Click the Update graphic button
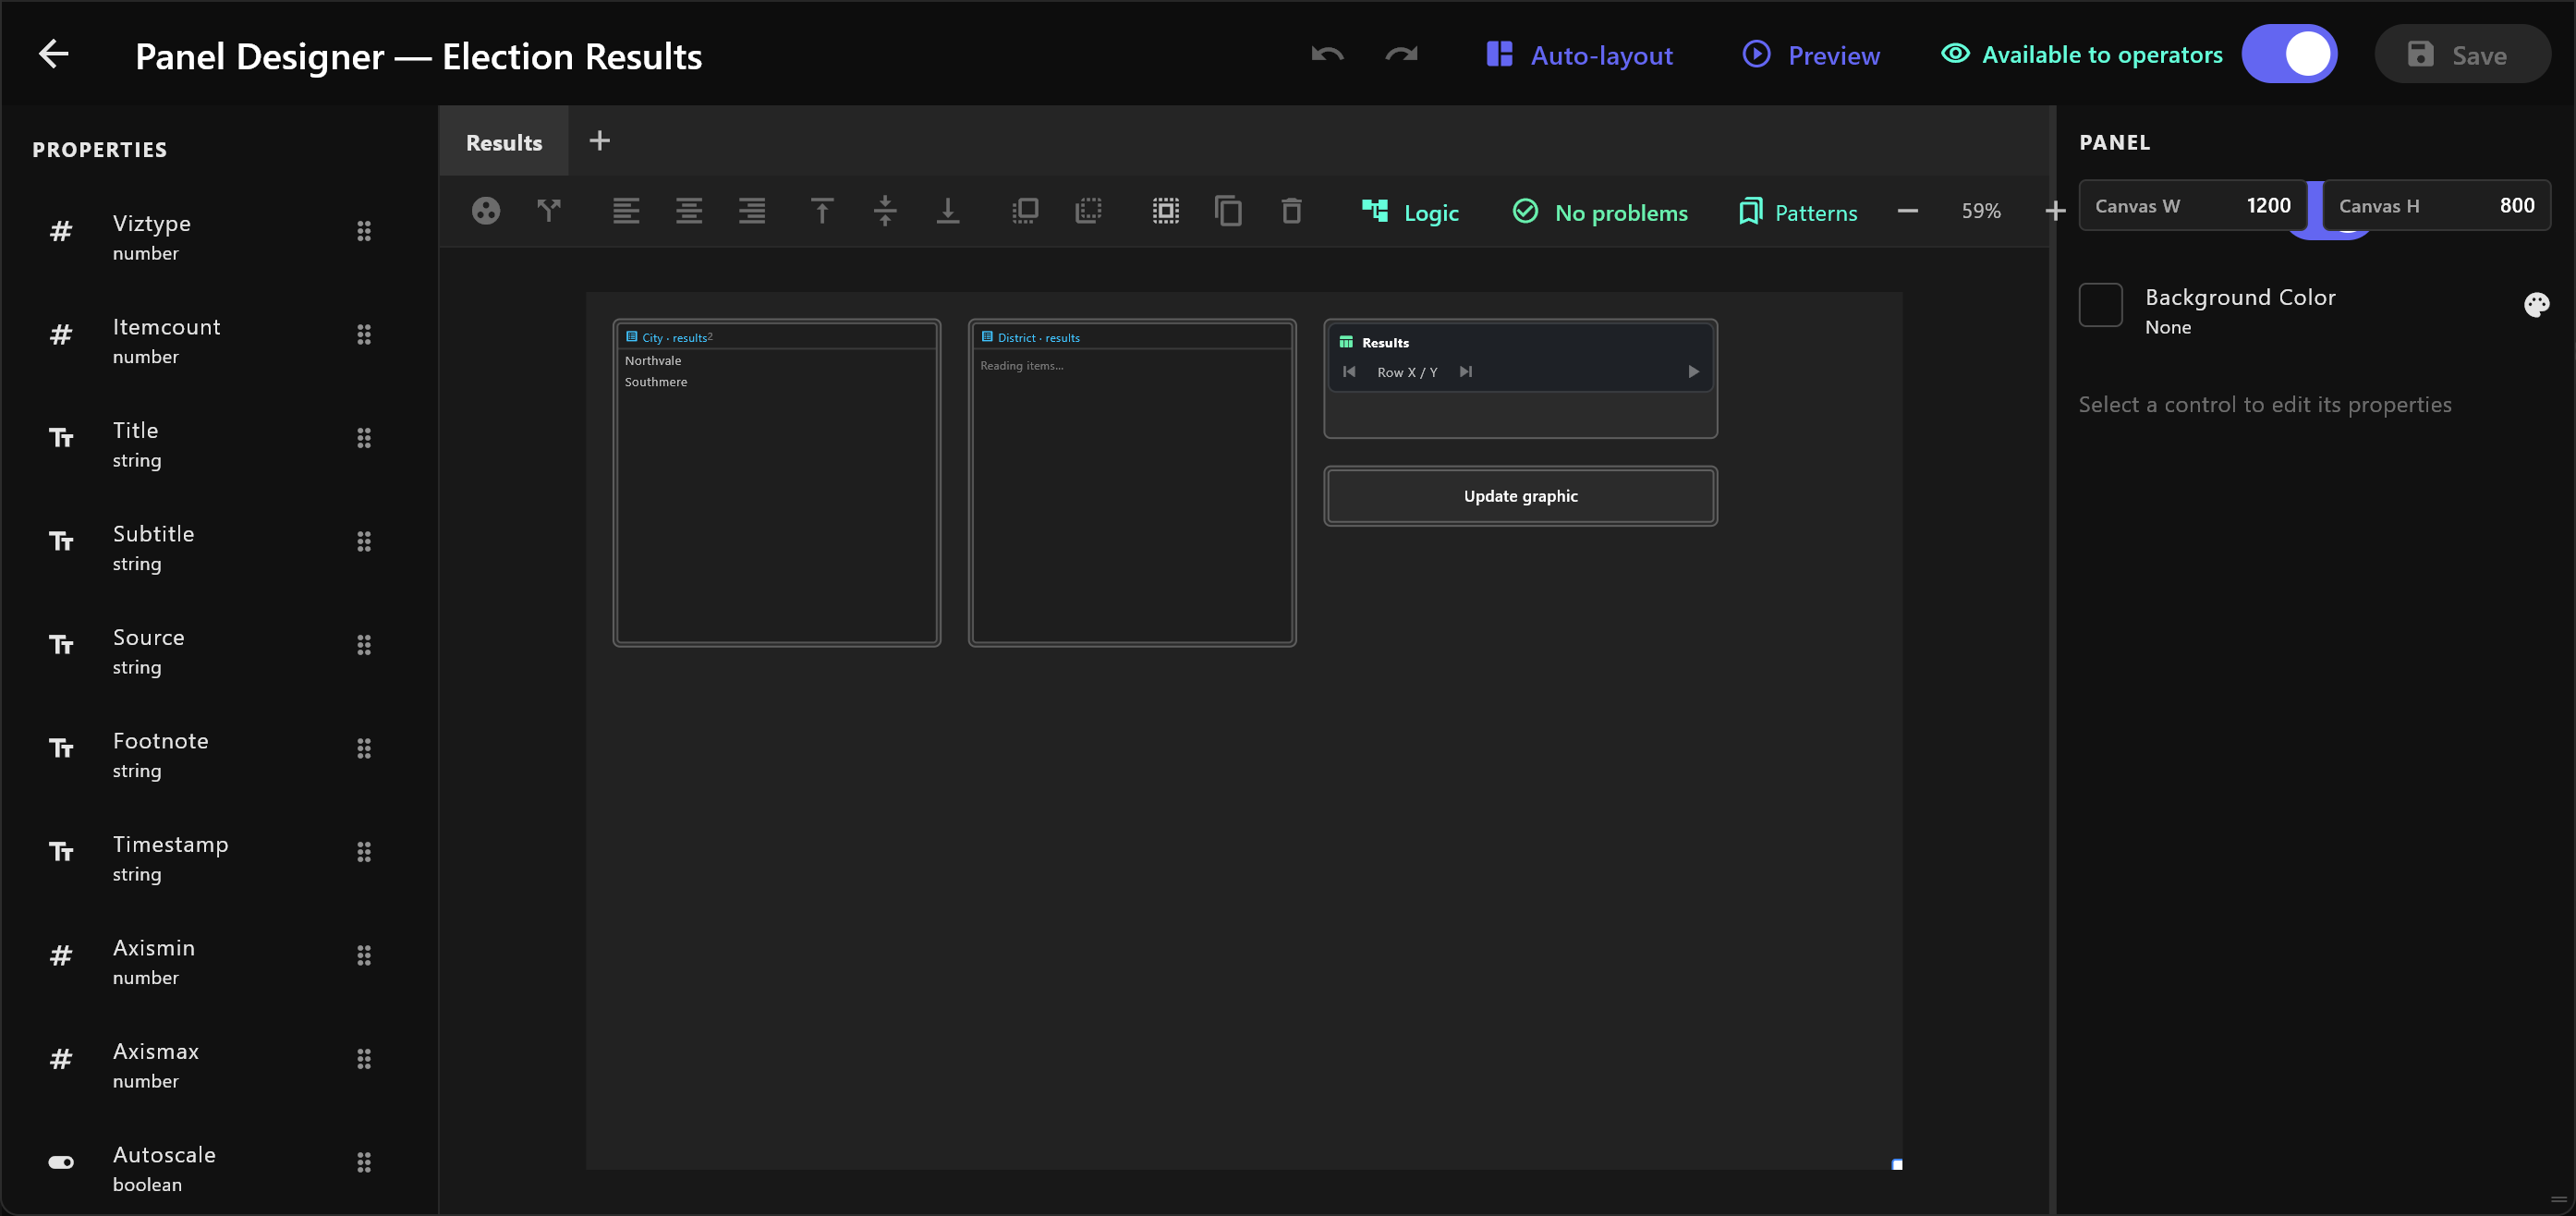2576x1216 pixels. [1521, 496]
